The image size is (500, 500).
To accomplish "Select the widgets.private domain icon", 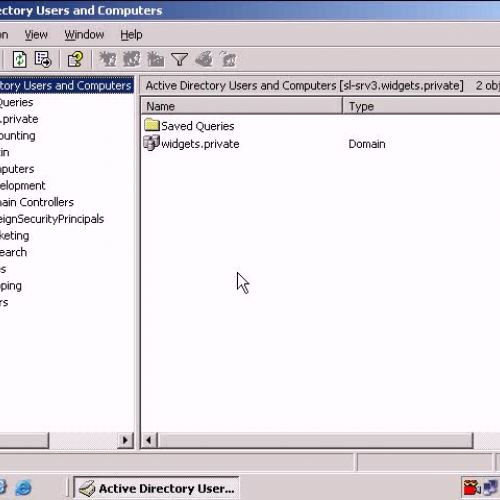I will click(x=152, y=143).
